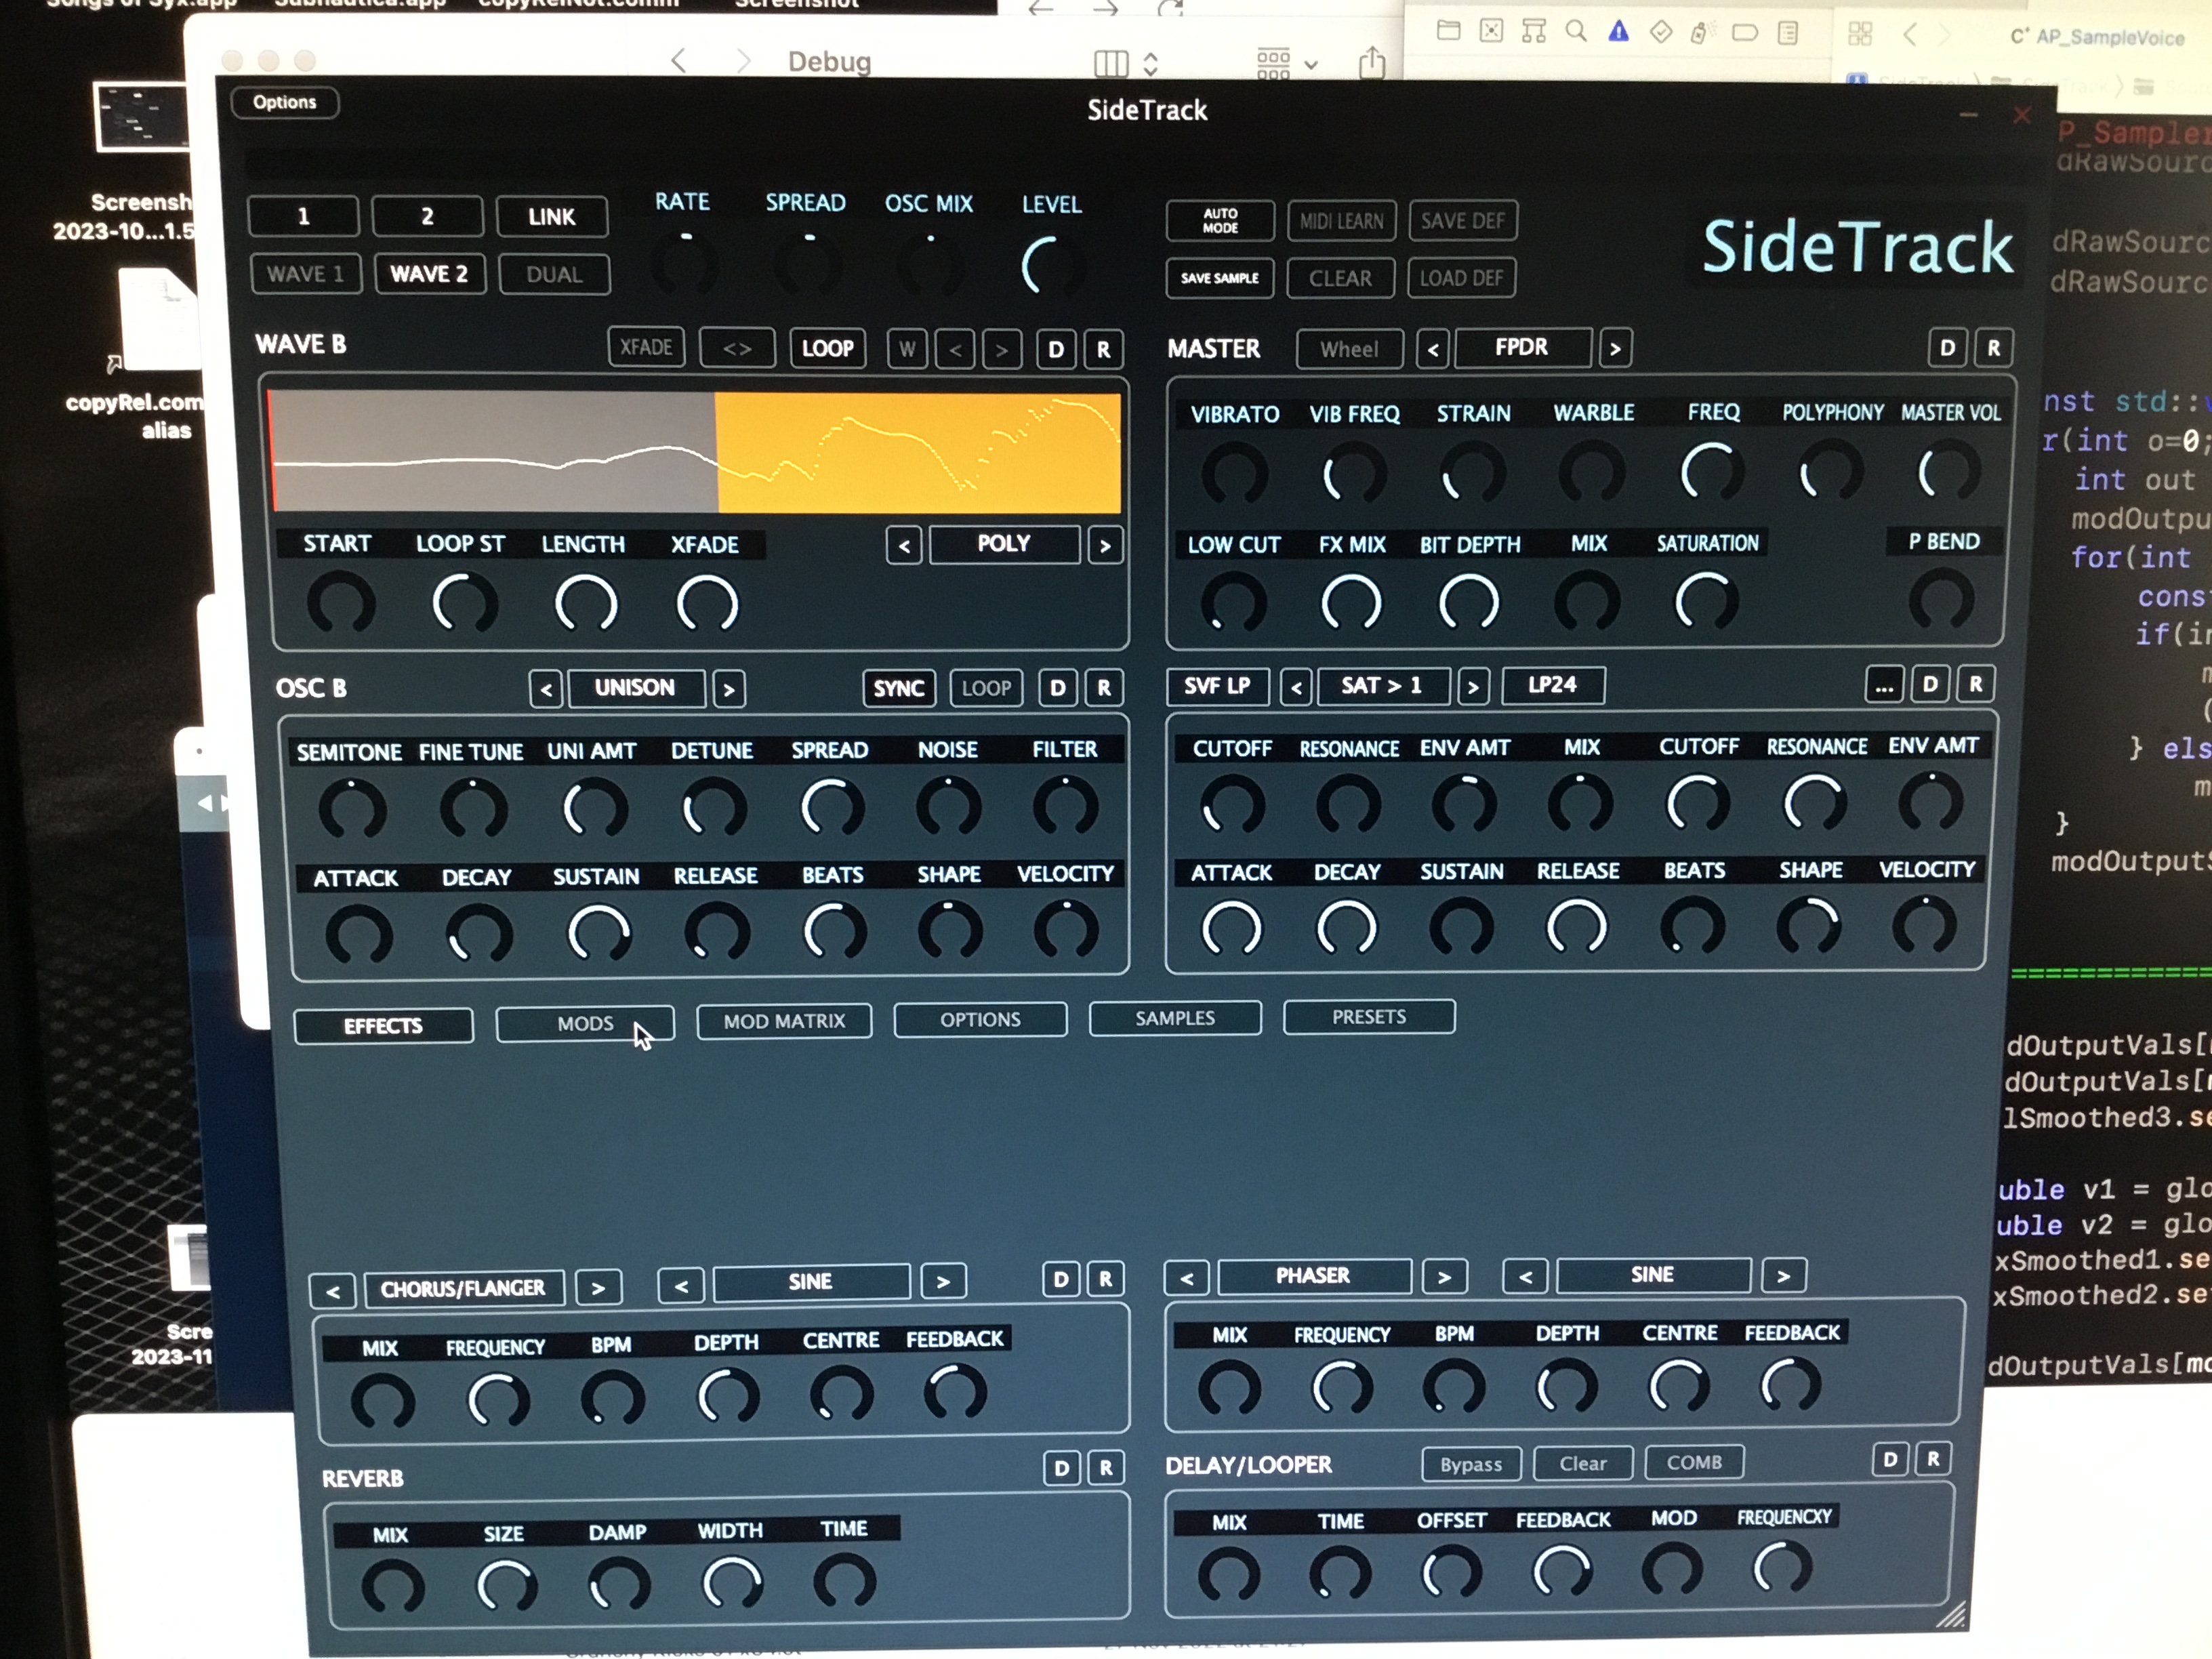Click the LEVEL knob

click(1052, 267)
